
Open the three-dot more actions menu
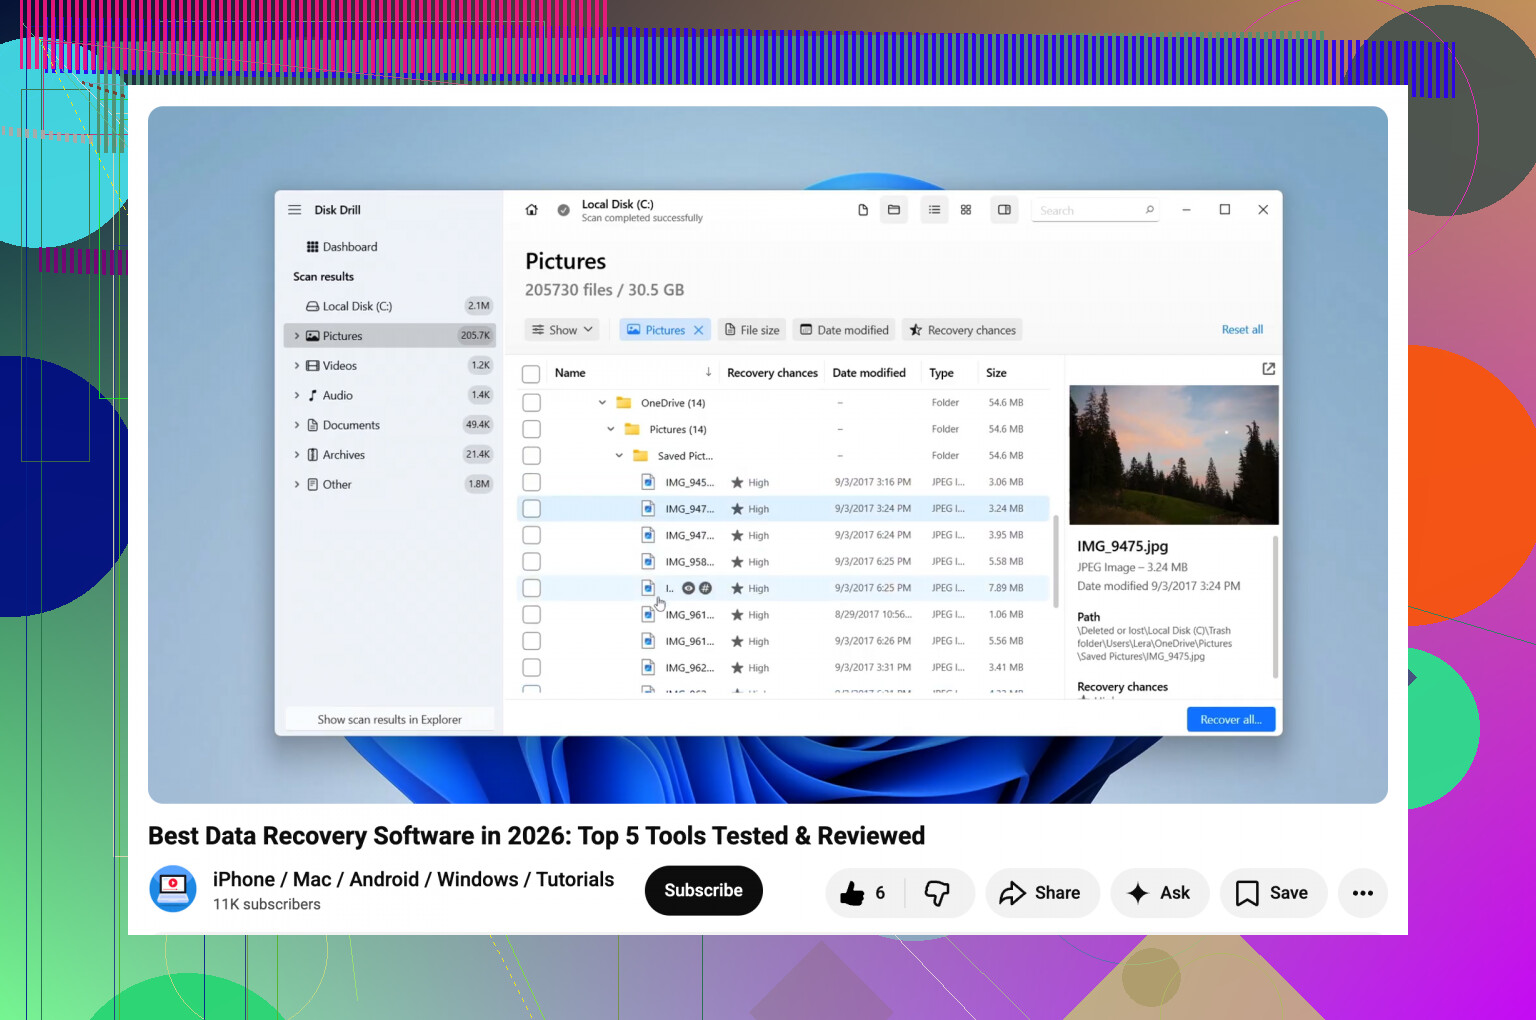[x=1363, y=893]
